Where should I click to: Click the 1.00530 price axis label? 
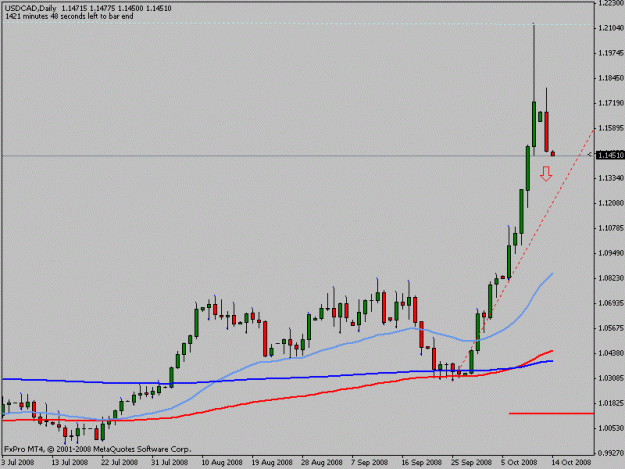coord(611,428)
